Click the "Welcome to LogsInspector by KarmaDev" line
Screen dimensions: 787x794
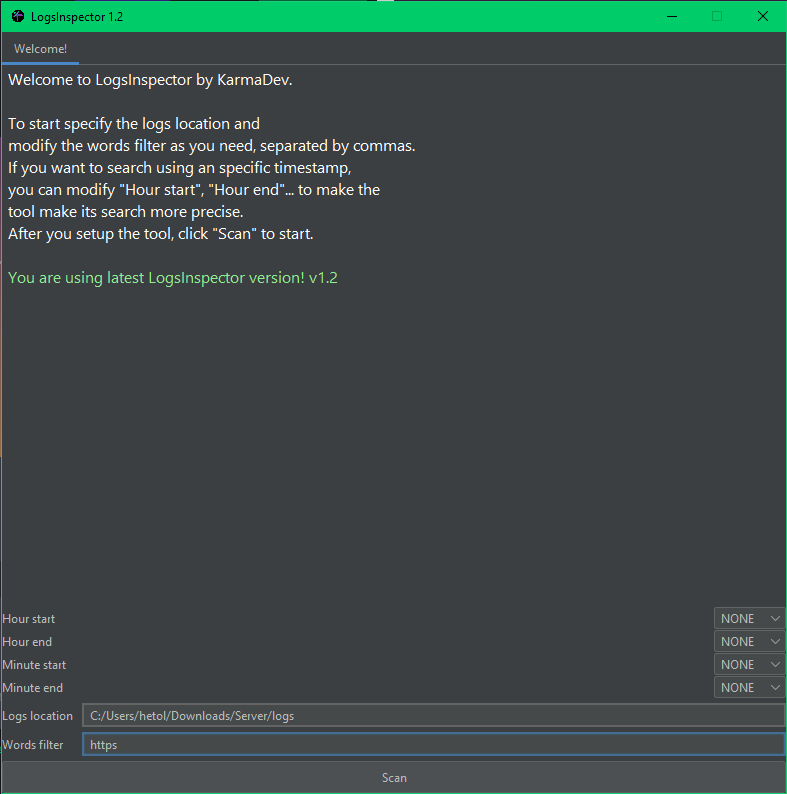click(150, 80)
